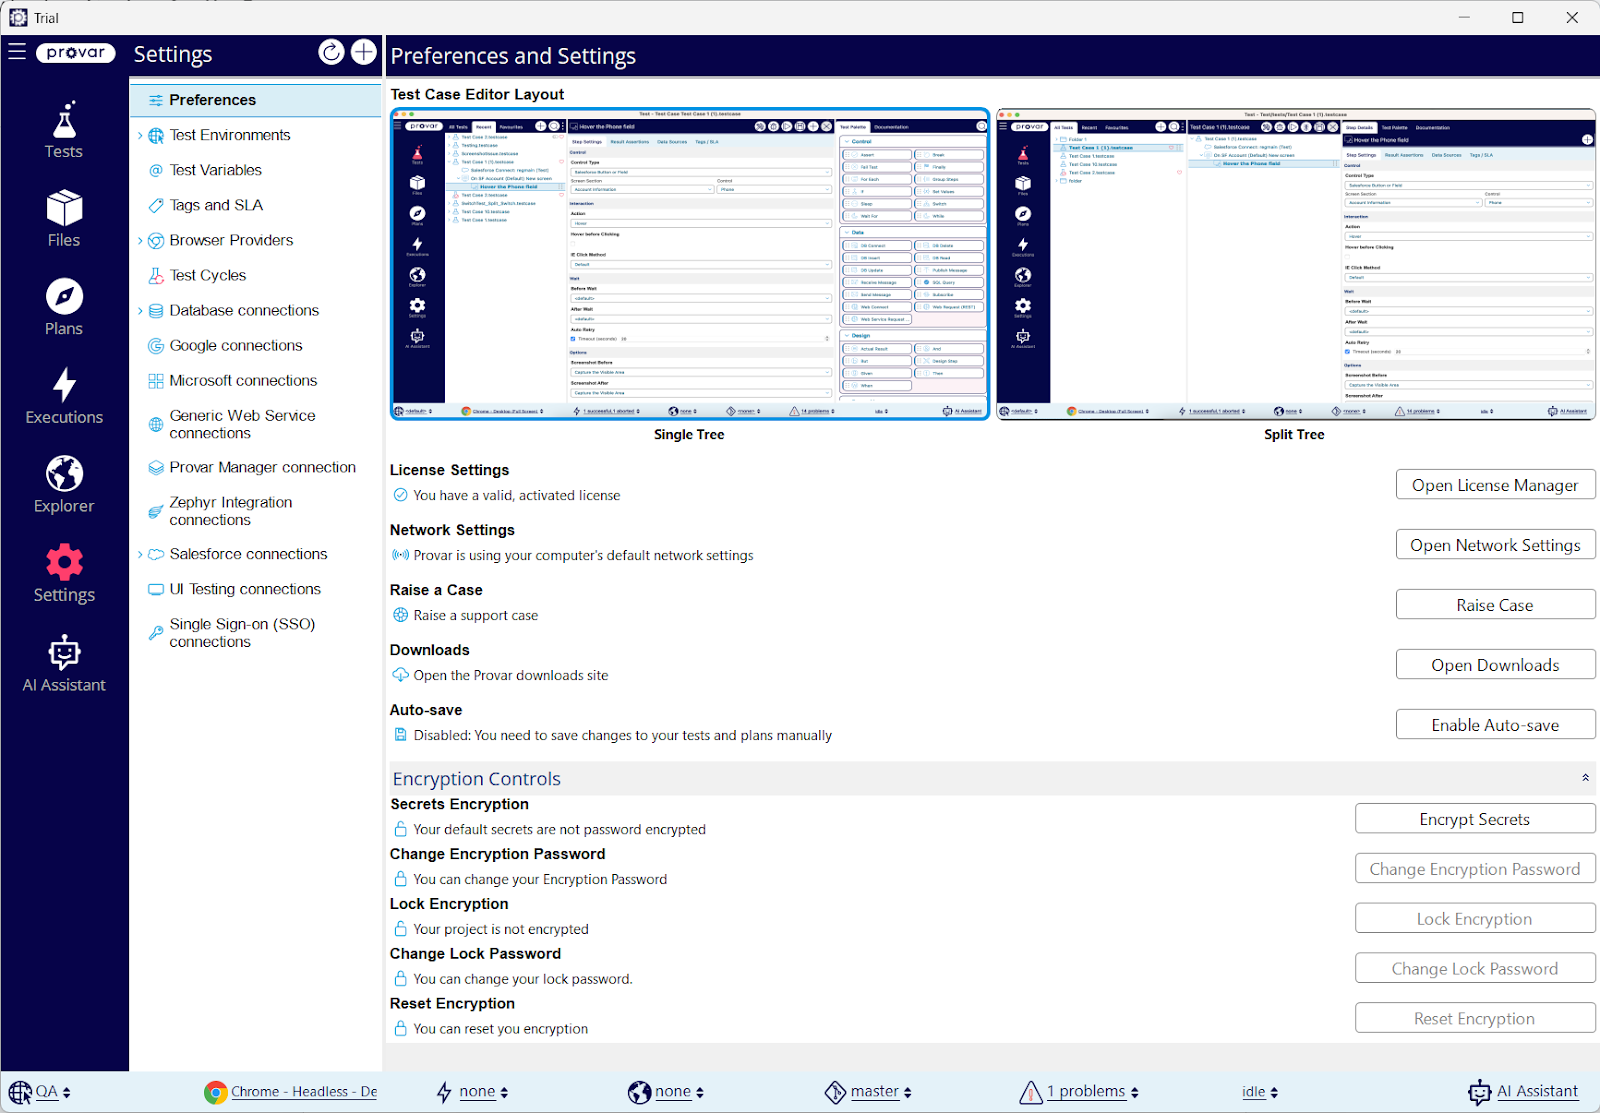Click the Reset Encryption button
The image size is (1600, 1113).
(1475, 1018)
